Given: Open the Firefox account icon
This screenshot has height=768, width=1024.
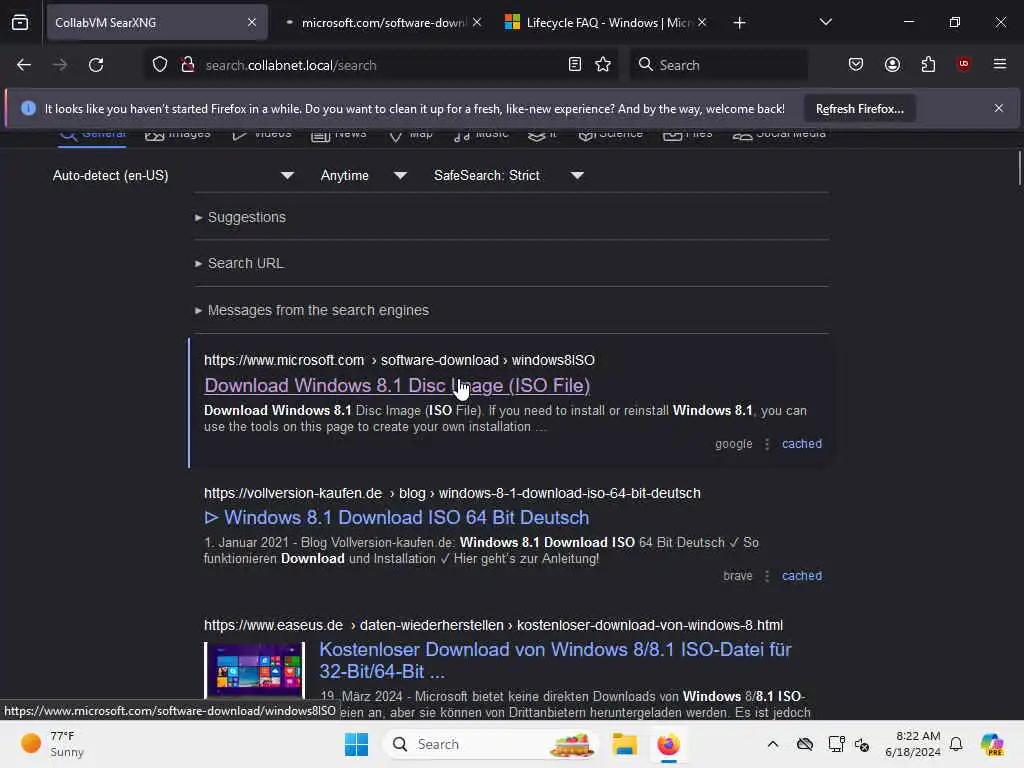Looking at the screenshot, I should (892, 64).
